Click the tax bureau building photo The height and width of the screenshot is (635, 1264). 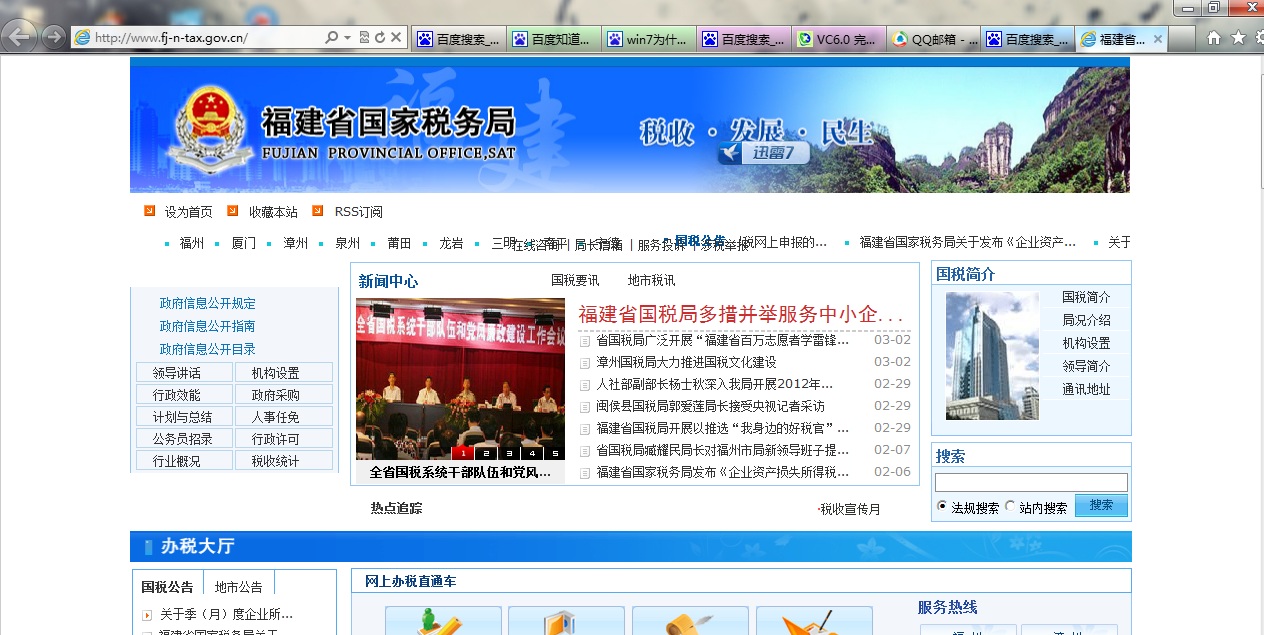pyautogui.click(x=992, y=355)
